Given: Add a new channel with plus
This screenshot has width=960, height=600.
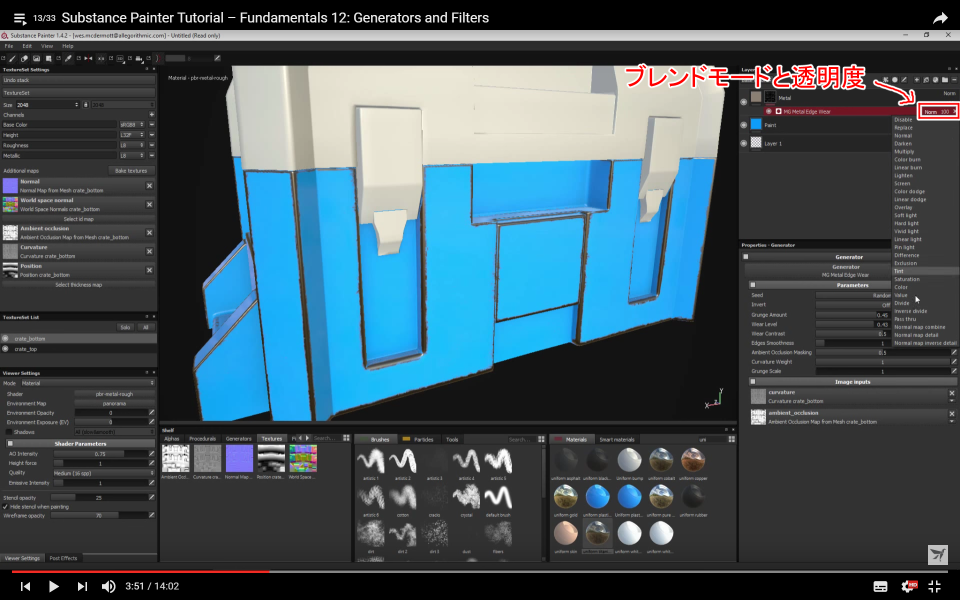Looking at the screenshot, I should pyautogui.click(x=151, y=114).
